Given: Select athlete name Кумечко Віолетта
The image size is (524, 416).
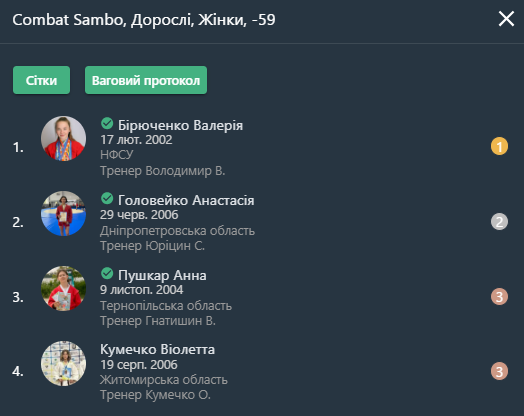Looking at the screenshot, I should [157, 350].
